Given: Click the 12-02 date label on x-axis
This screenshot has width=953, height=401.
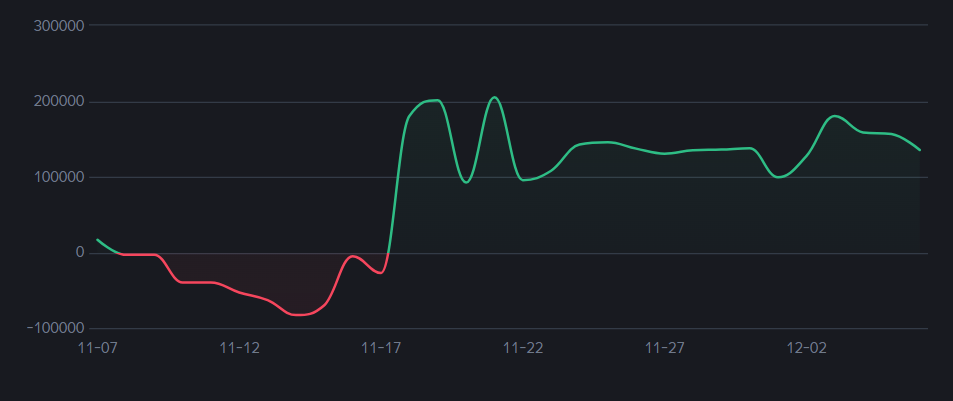Looking at the screenshot, I should (807, 348).
